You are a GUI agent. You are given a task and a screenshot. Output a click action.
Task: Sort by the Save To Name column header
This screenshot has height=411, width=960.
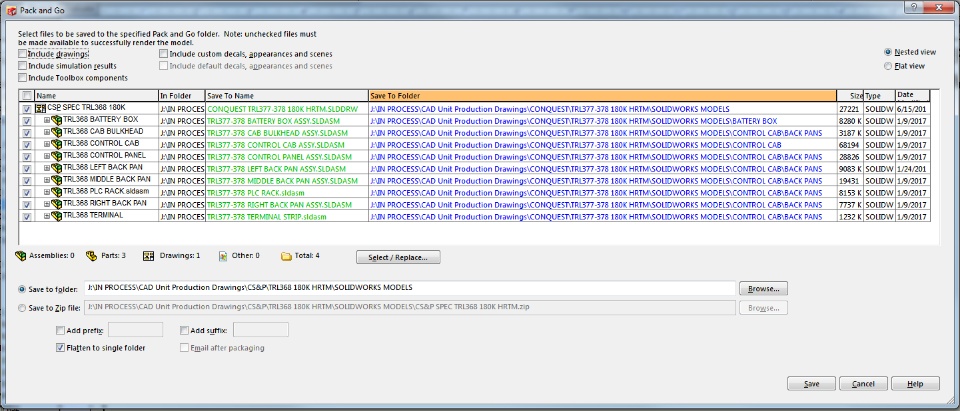[287, 96]
